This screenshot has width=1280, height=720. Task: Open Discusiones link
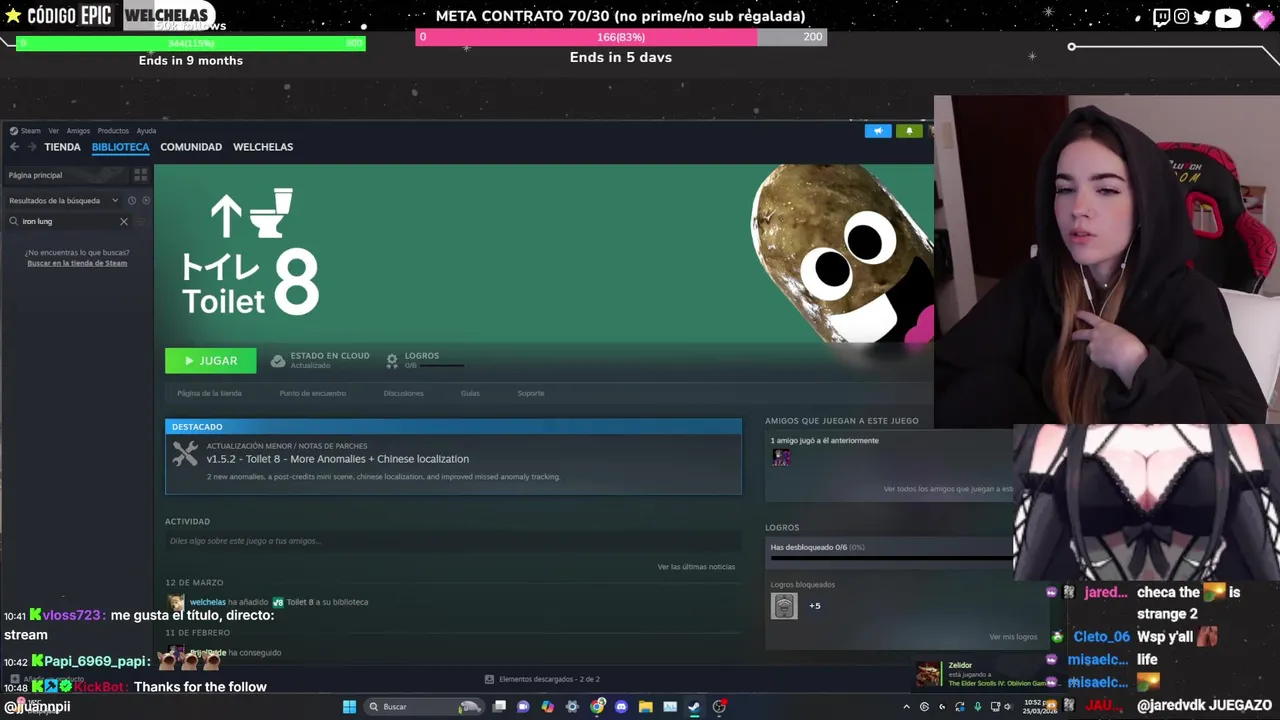(x=403, y=393)
